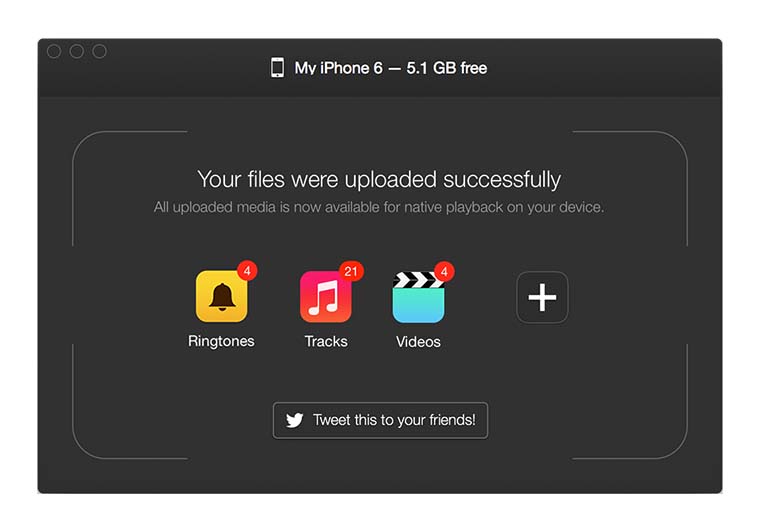Viewport: 760px width, 532px height.
Task: Open the Tracks music note icon
Action: tap(326, 296)
